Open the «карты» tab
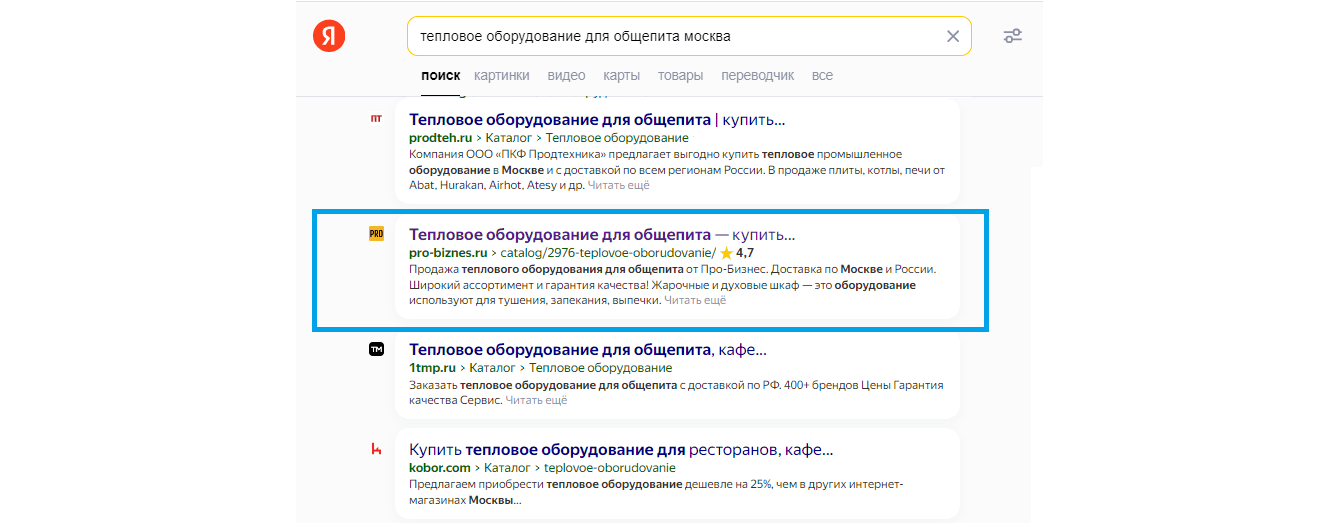The width and height of the screenshot is (1340, 523). point(621,75)
